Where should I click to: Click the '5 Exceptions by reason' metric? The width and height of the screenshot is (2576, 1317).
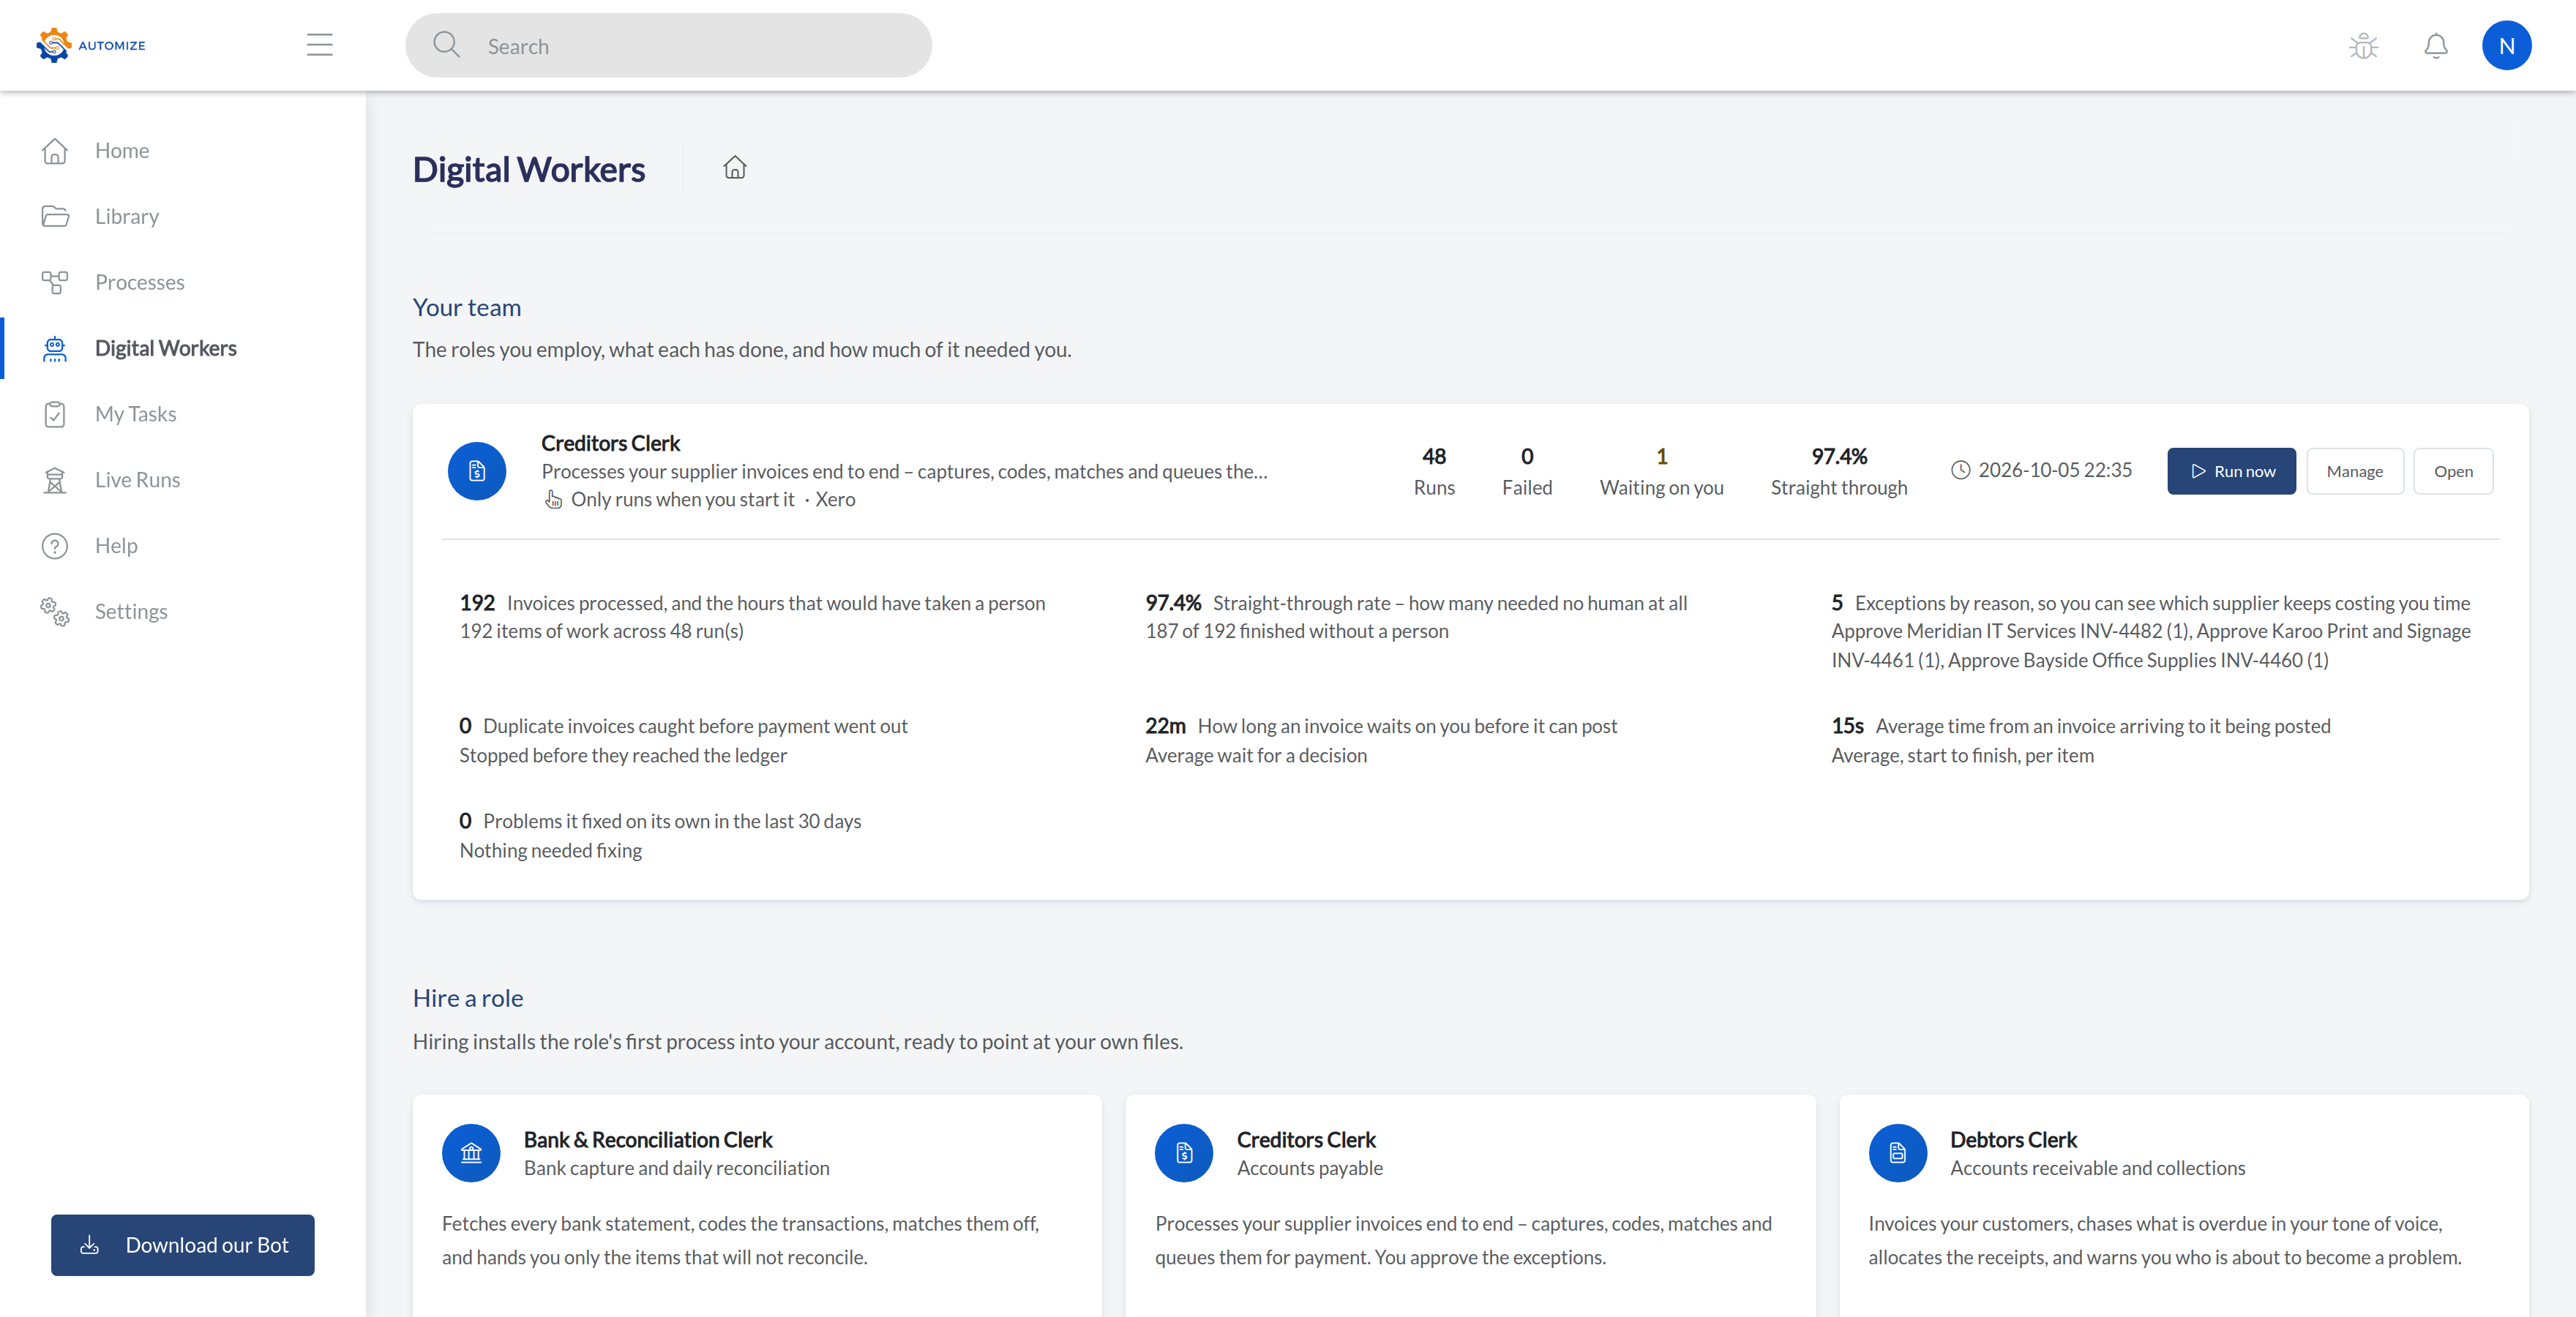2151,631
